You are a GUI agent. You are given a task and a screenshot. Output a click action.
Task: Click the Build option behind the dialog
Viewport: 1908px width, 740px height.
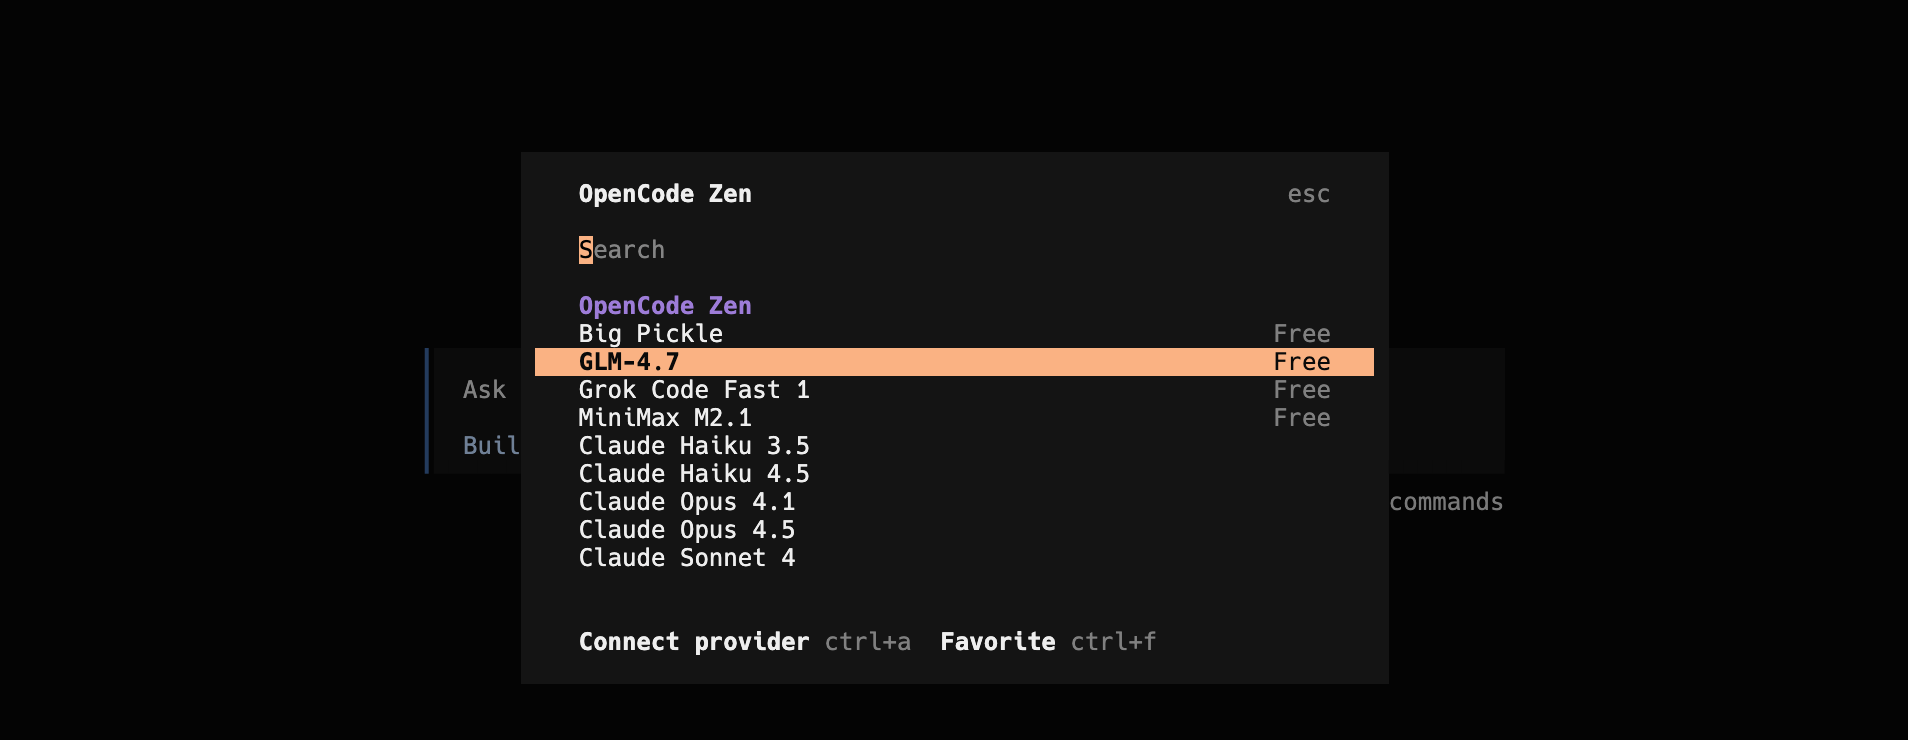(492, 446)
